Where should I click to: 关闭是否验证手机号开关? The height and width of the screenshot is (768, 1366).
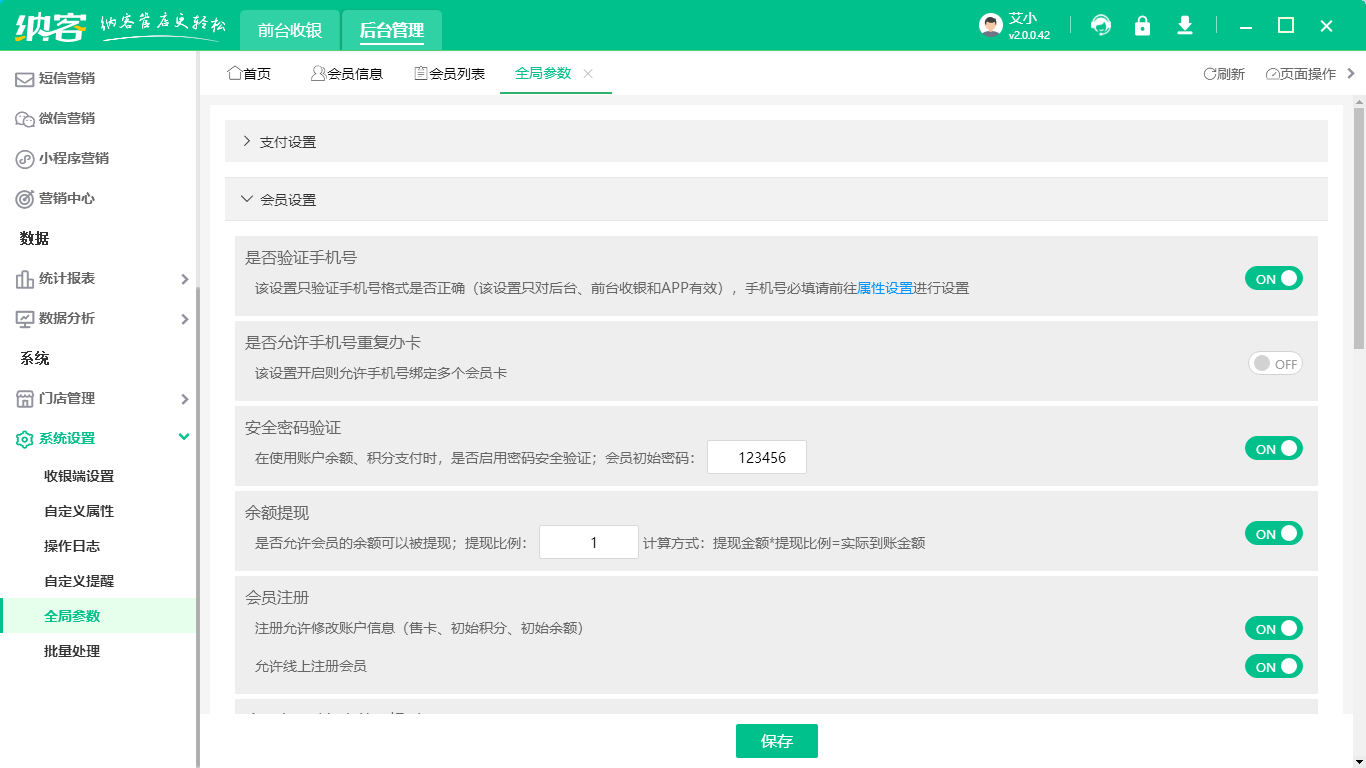point(1273,278)
